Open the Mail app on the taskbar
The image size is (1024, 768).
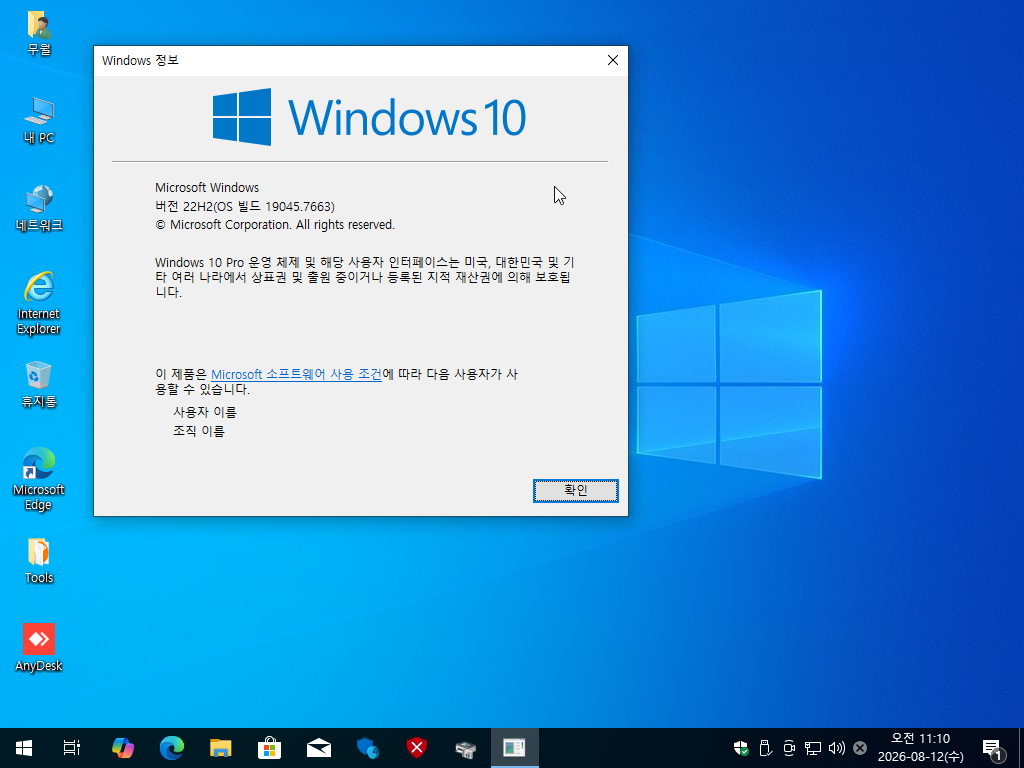pyautogui.click(x=319, y=748)
